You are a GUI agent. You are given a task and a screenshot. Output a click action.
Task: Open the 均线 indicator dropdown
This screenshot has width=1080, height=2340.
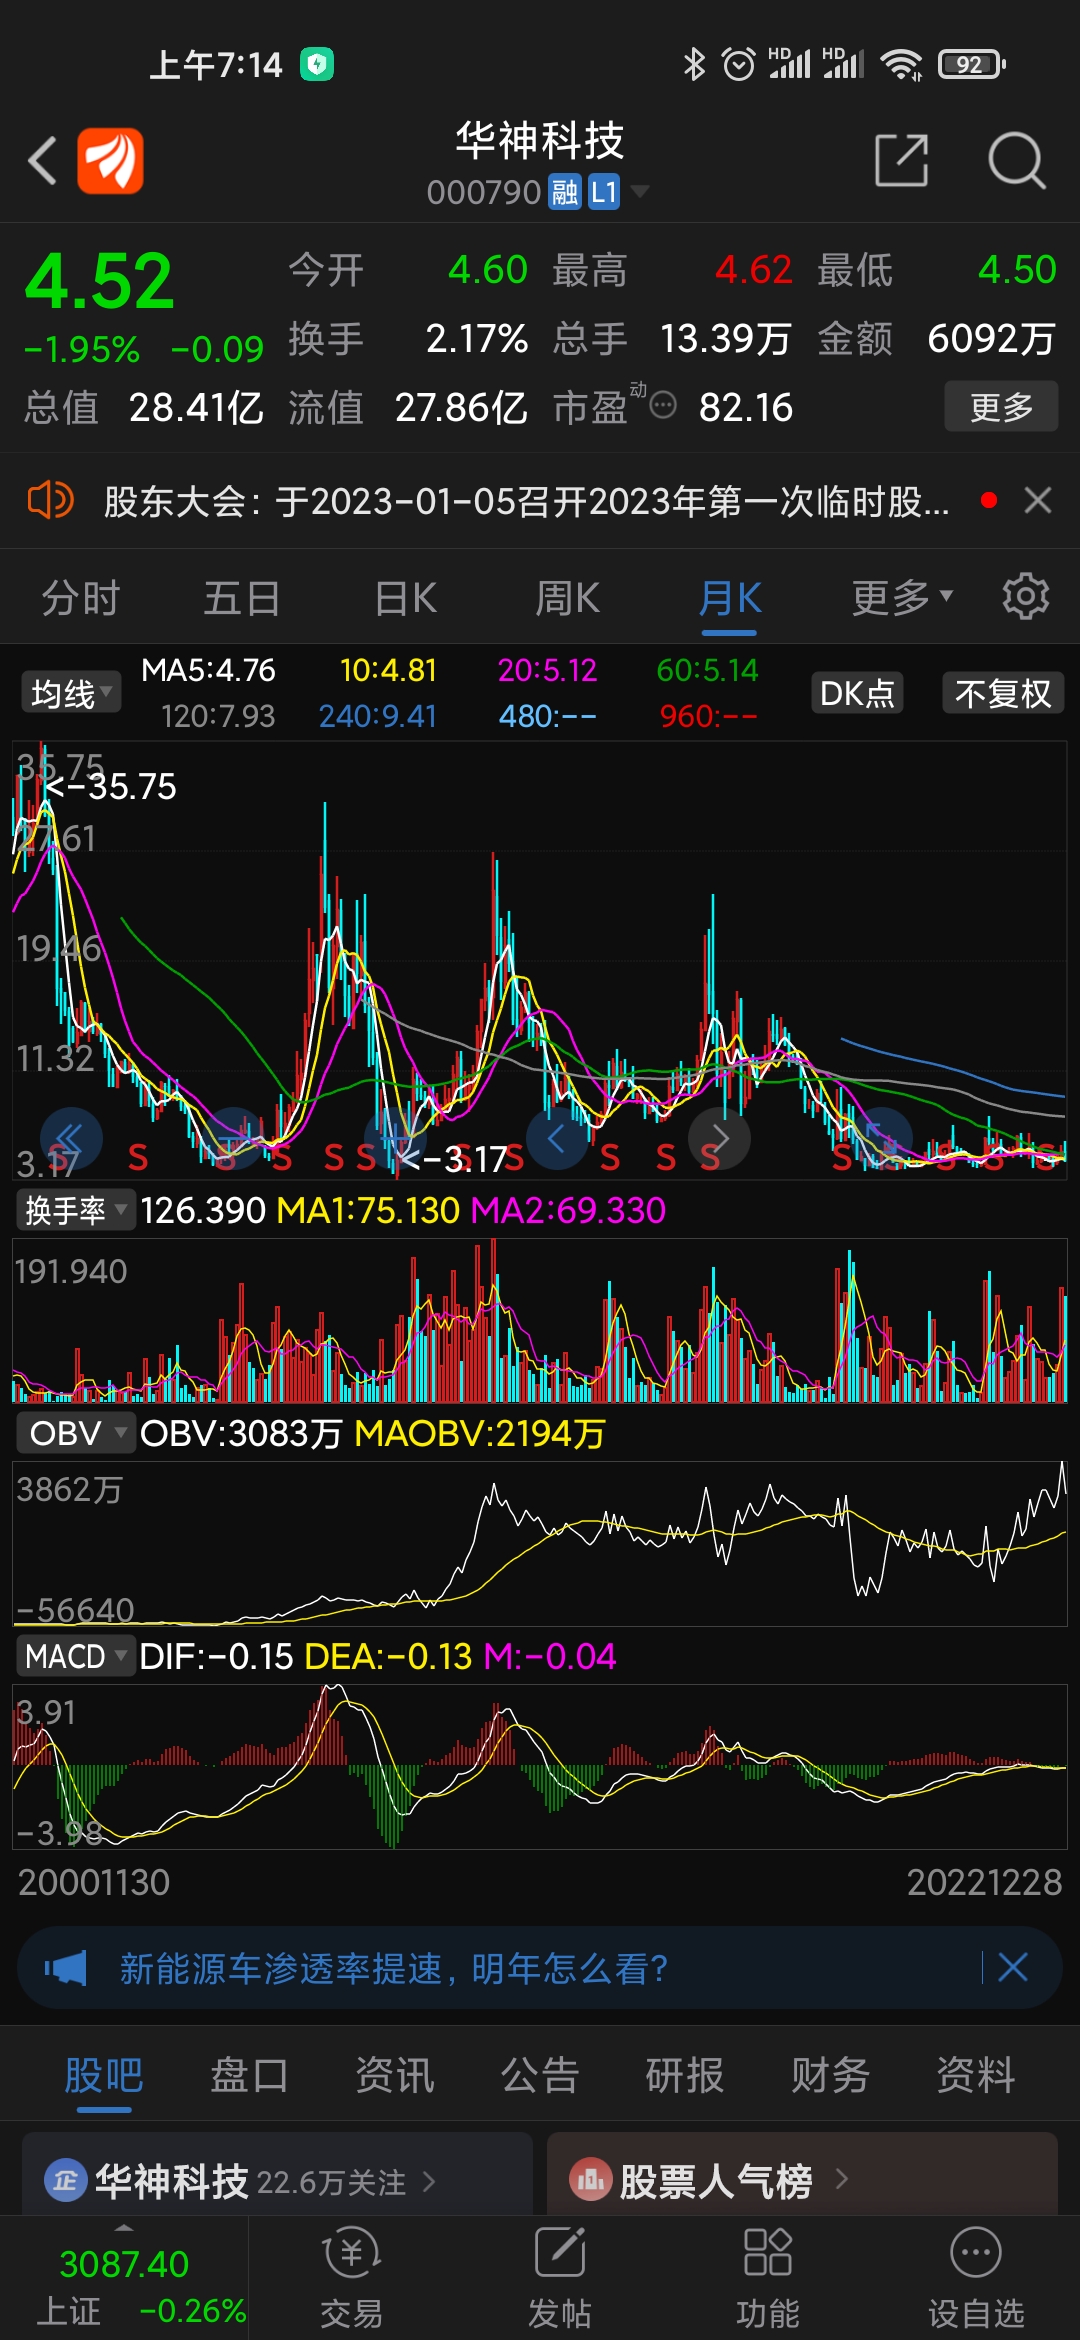point(70,692)
